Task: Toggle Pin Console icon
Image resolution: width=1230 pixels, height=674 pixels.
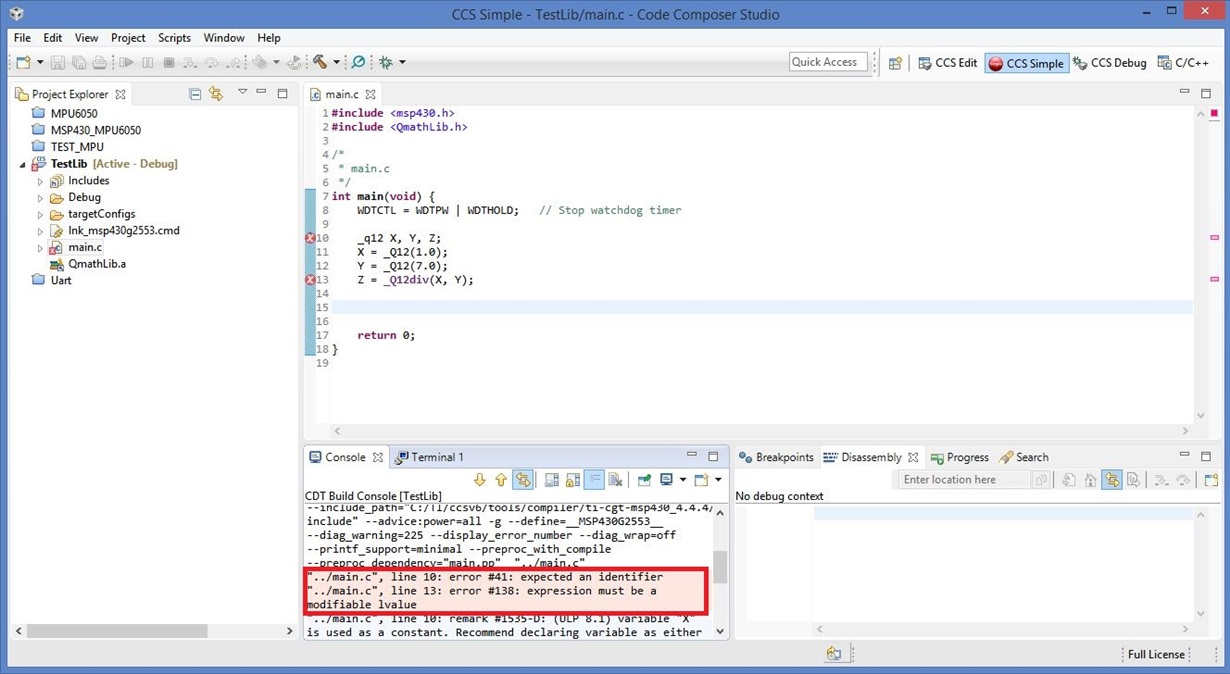Action: tap(644, 480)
